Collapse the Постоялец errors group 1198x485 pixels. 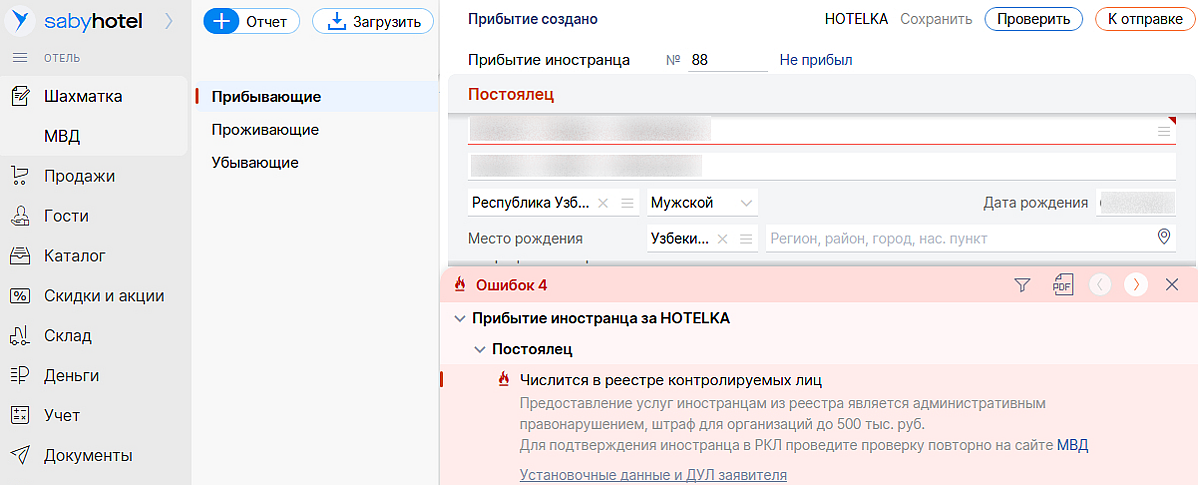[480, 350]
